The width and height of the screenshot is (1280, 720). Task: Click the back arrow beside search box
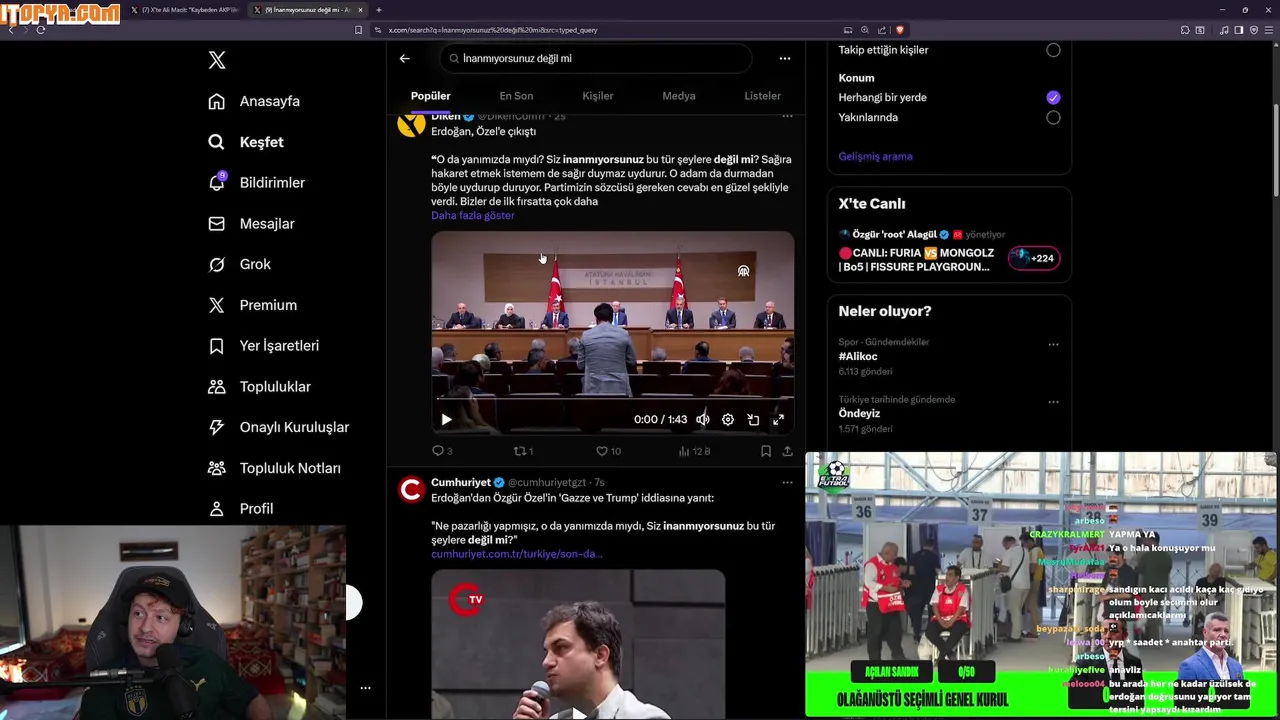(405, 58)
